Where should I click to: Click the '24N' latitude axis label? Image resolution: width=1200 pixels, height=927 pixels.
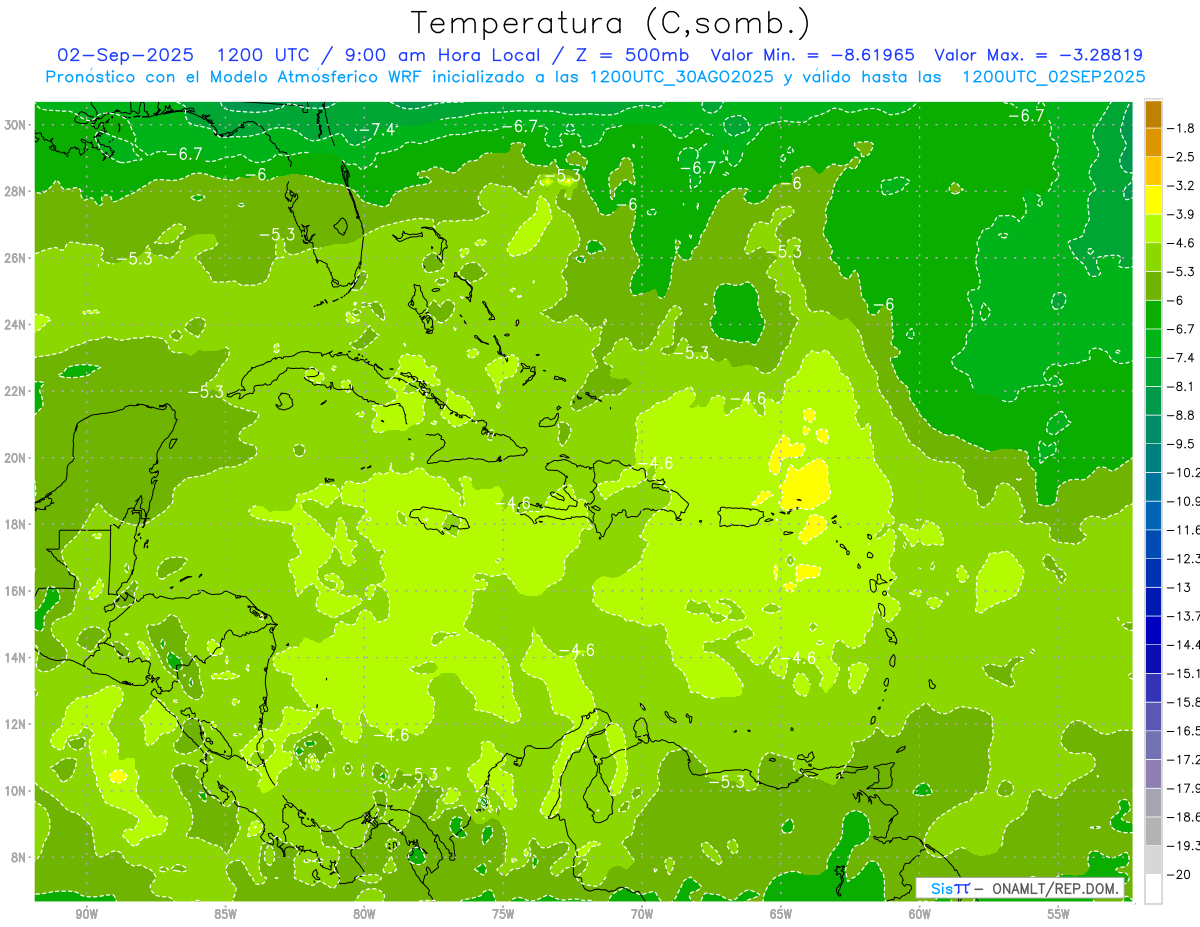click(x=17, y=324)
